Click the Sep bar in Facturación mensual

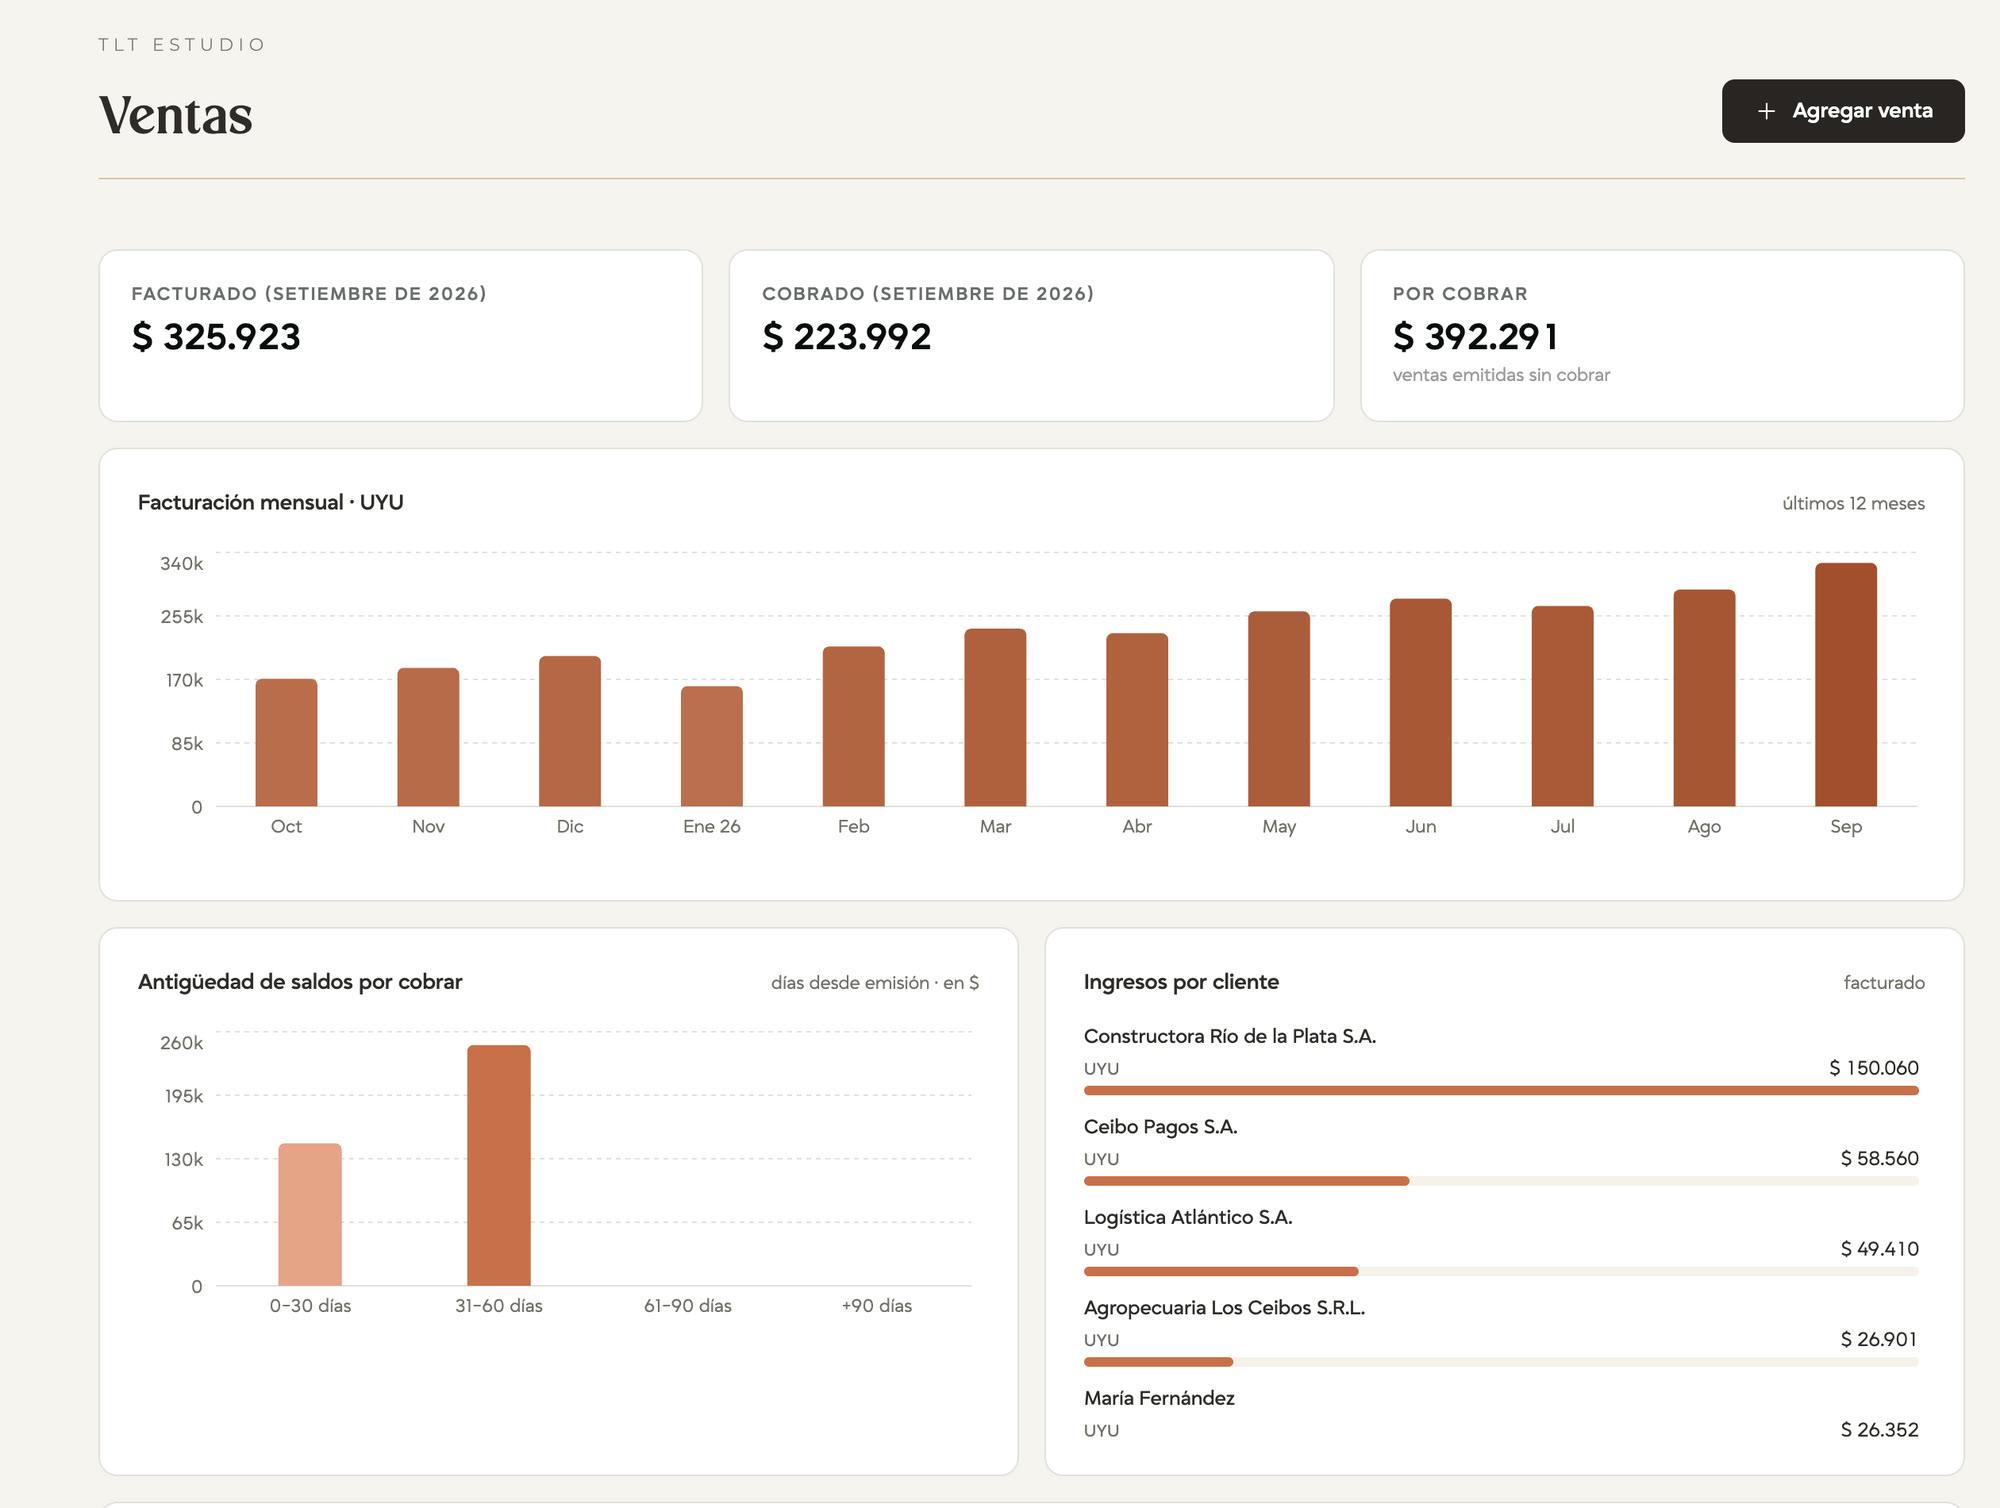tap(1845, 684)
